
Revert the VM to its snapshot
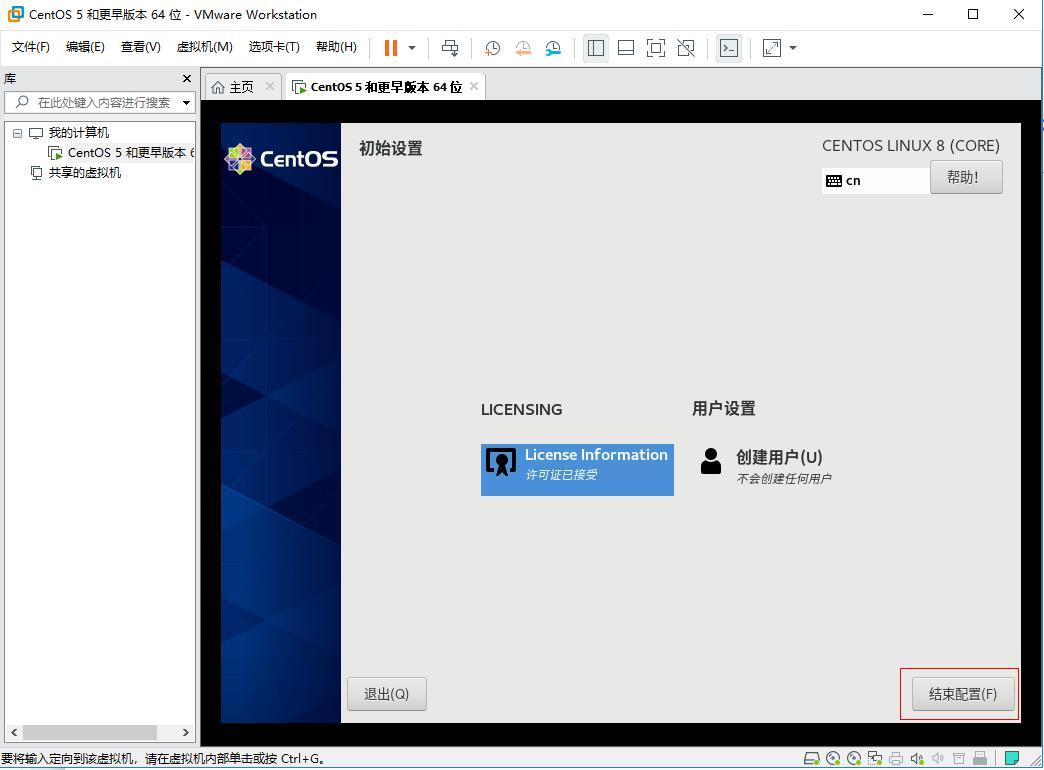tap(522, 47)
